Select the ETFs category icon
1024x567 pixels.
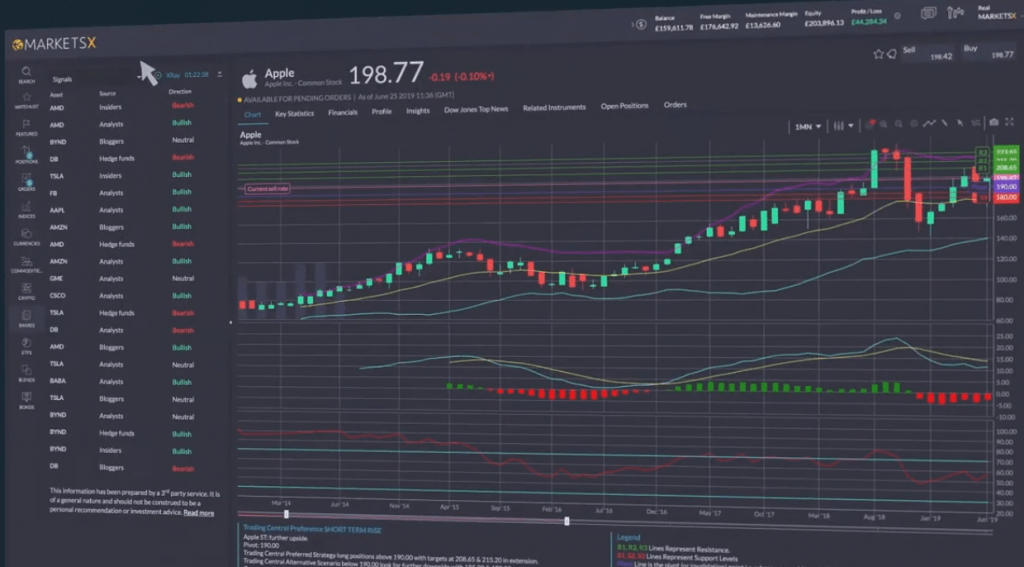[x=27, y=346]
